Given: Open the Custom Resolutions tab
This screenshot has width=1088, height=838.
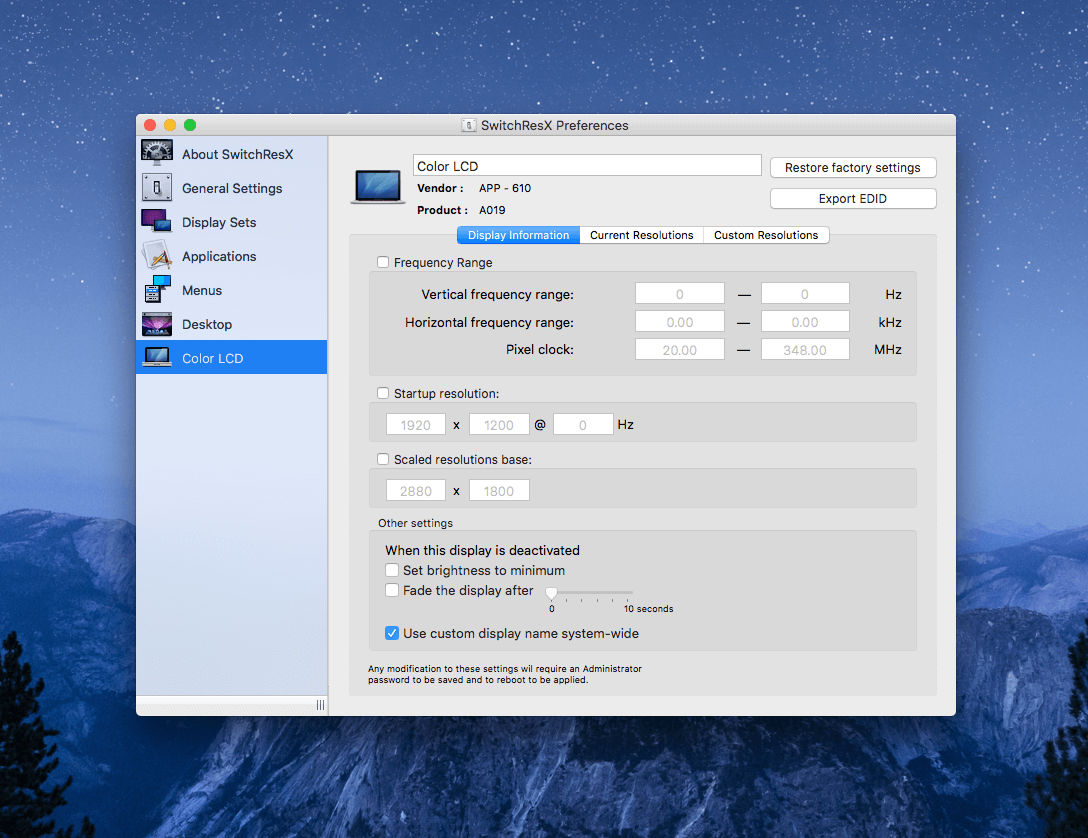Looking at the screenshot, I should point(766,235).
